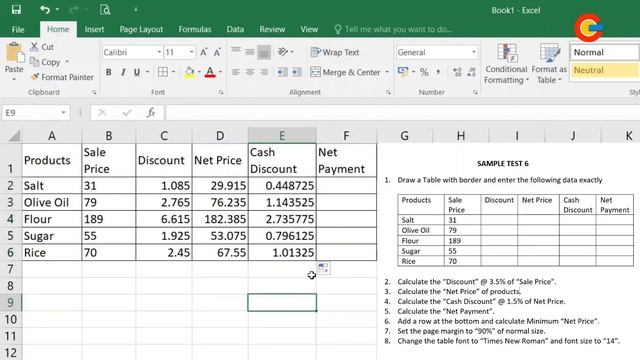Increase decimal places
The height and width of the screenshot is (360, 640).
457,72
